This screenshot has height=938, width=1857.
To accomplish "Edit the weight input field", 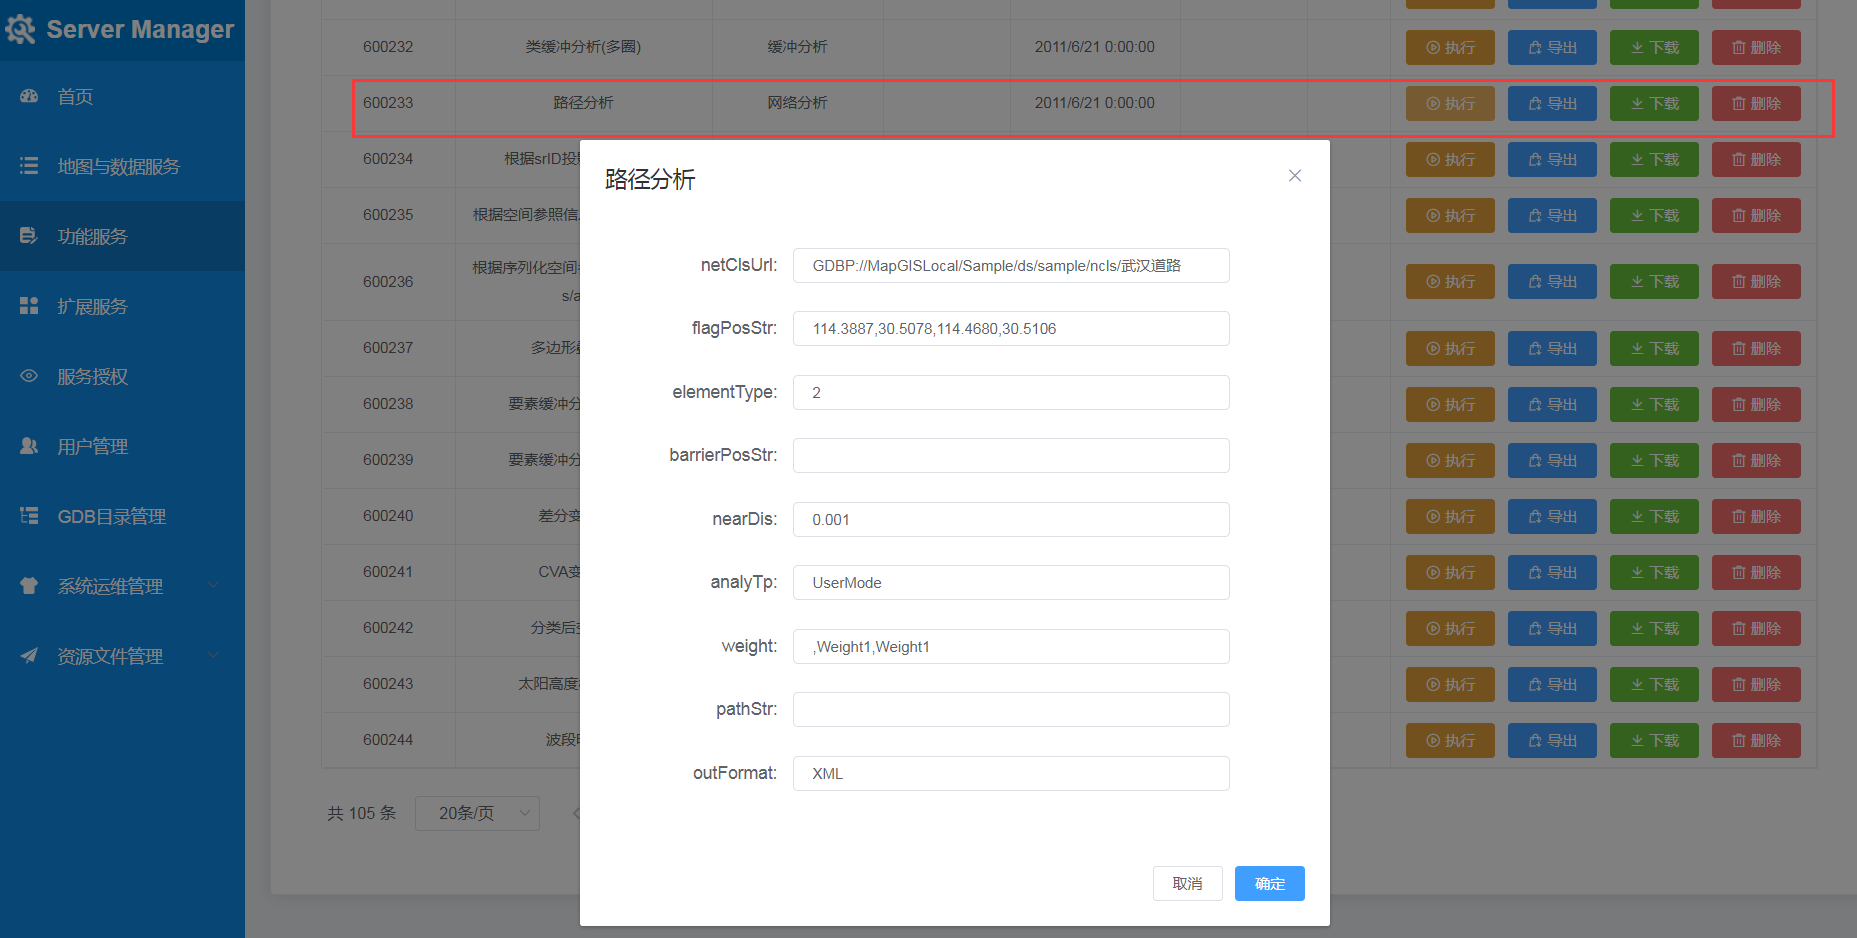I will click(1011, 647).
